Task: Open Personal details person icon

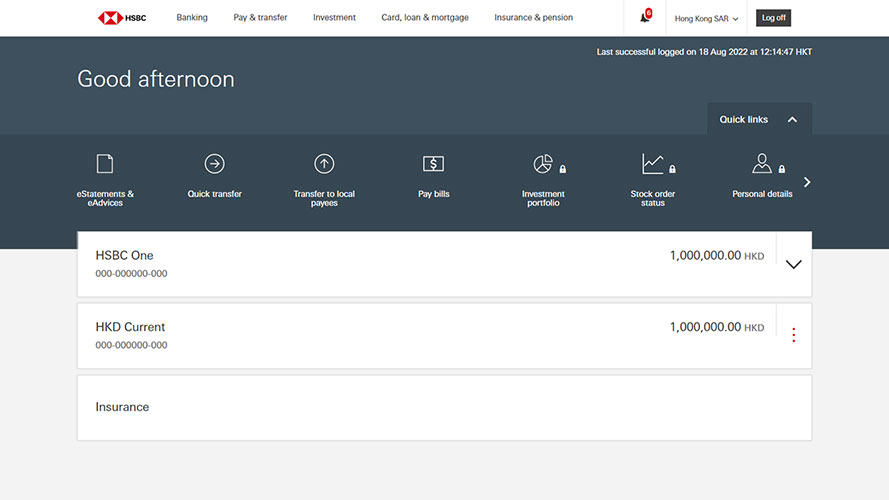Action: tap(762, 163)
